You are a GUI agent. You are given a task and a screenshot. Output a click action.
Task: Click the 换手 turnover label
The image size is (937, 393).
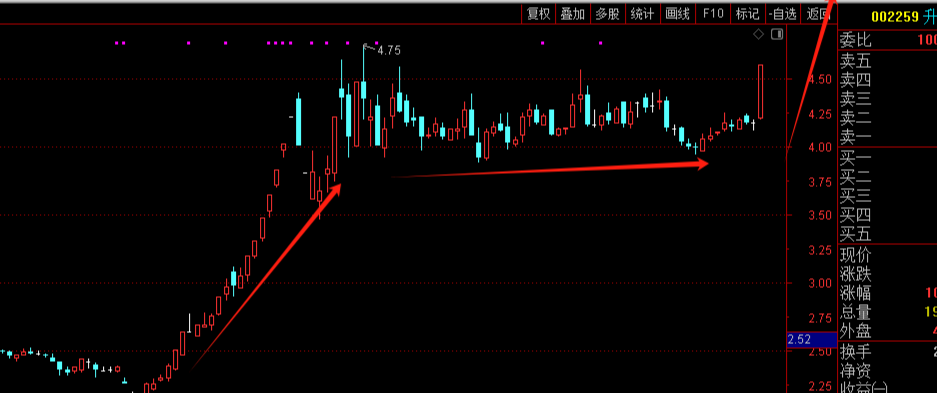coord(856,352)
